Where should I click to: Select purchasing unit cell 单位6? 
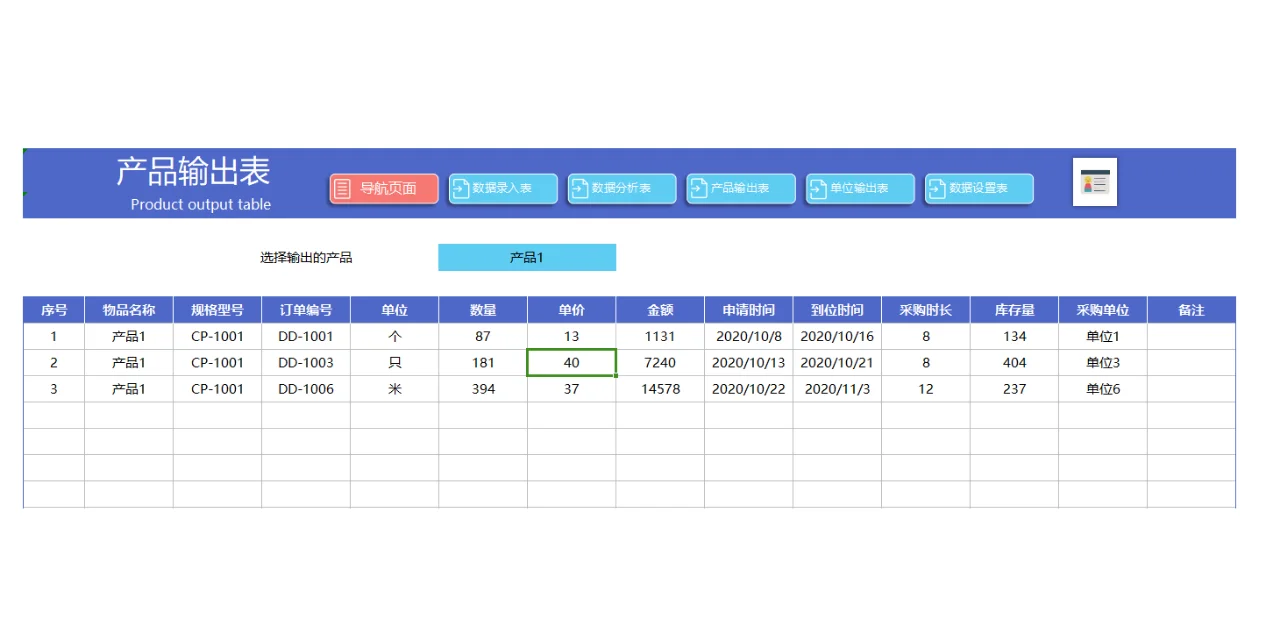[1103, 389]
